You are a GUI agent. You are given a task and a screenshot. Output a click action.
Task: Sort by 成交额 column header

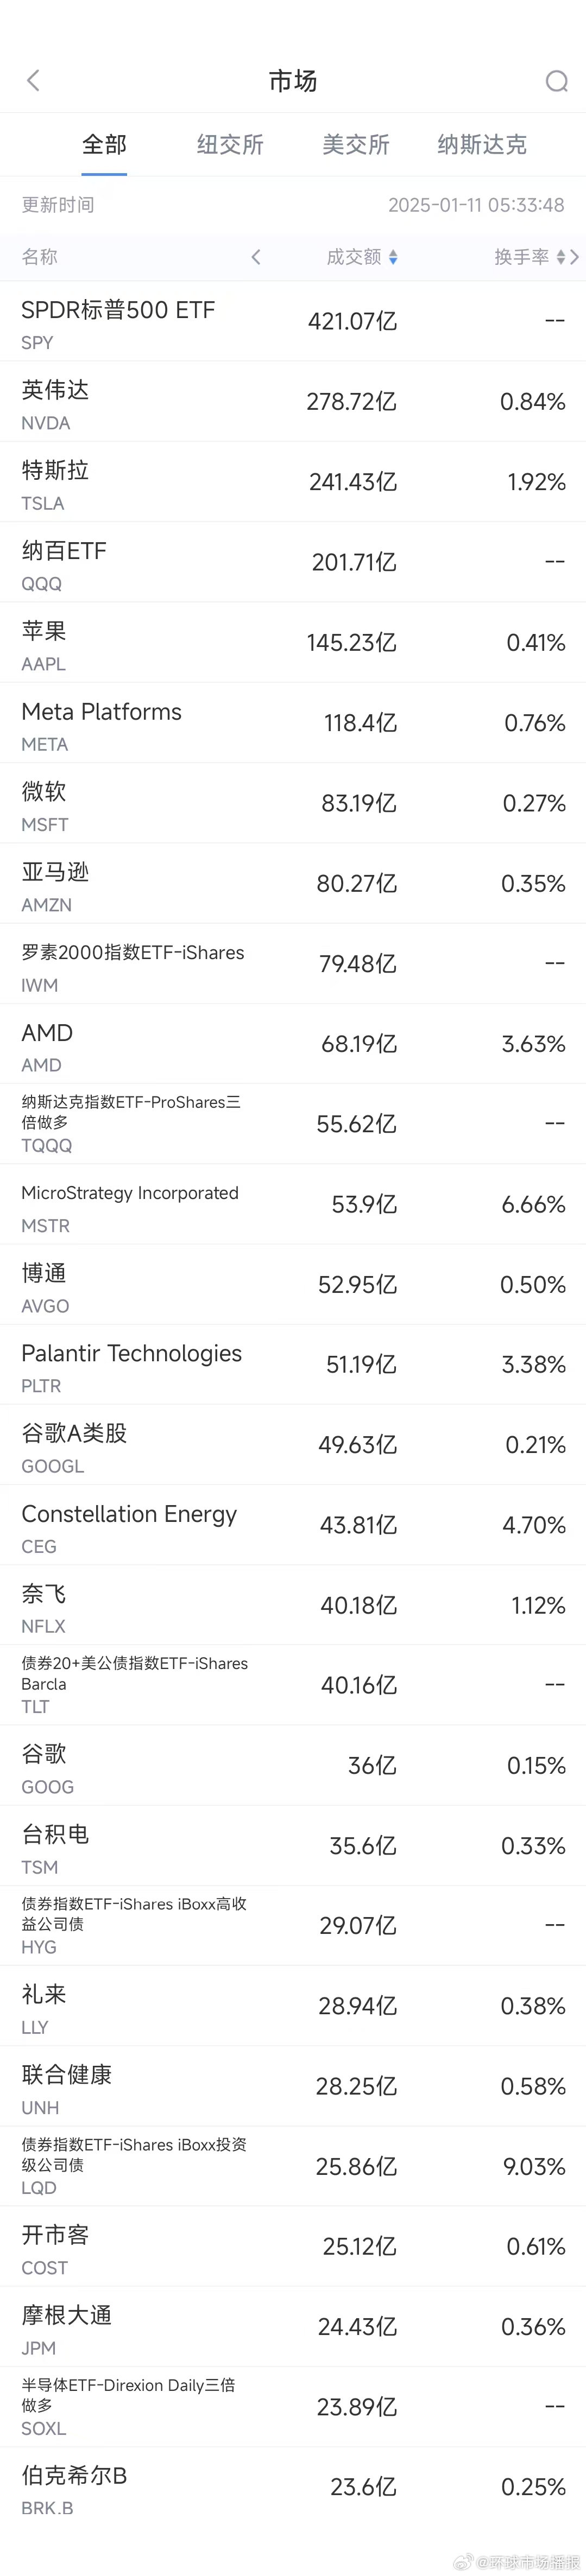coord(354,257)
